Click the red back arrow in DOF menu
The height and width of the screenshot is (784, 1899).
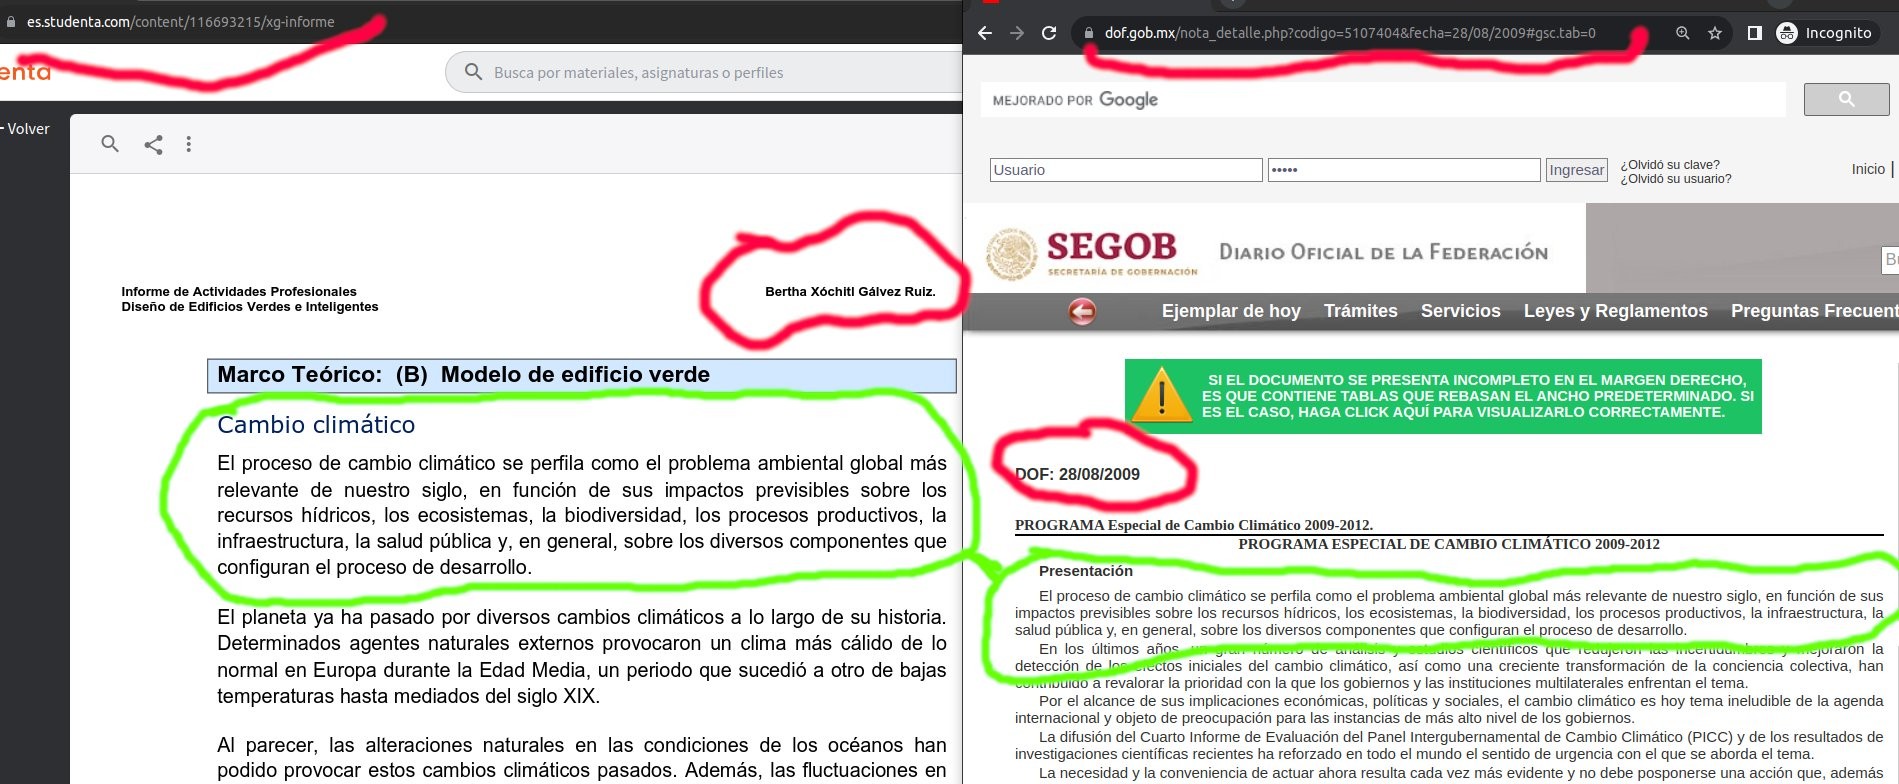[x=1082, y=312]
